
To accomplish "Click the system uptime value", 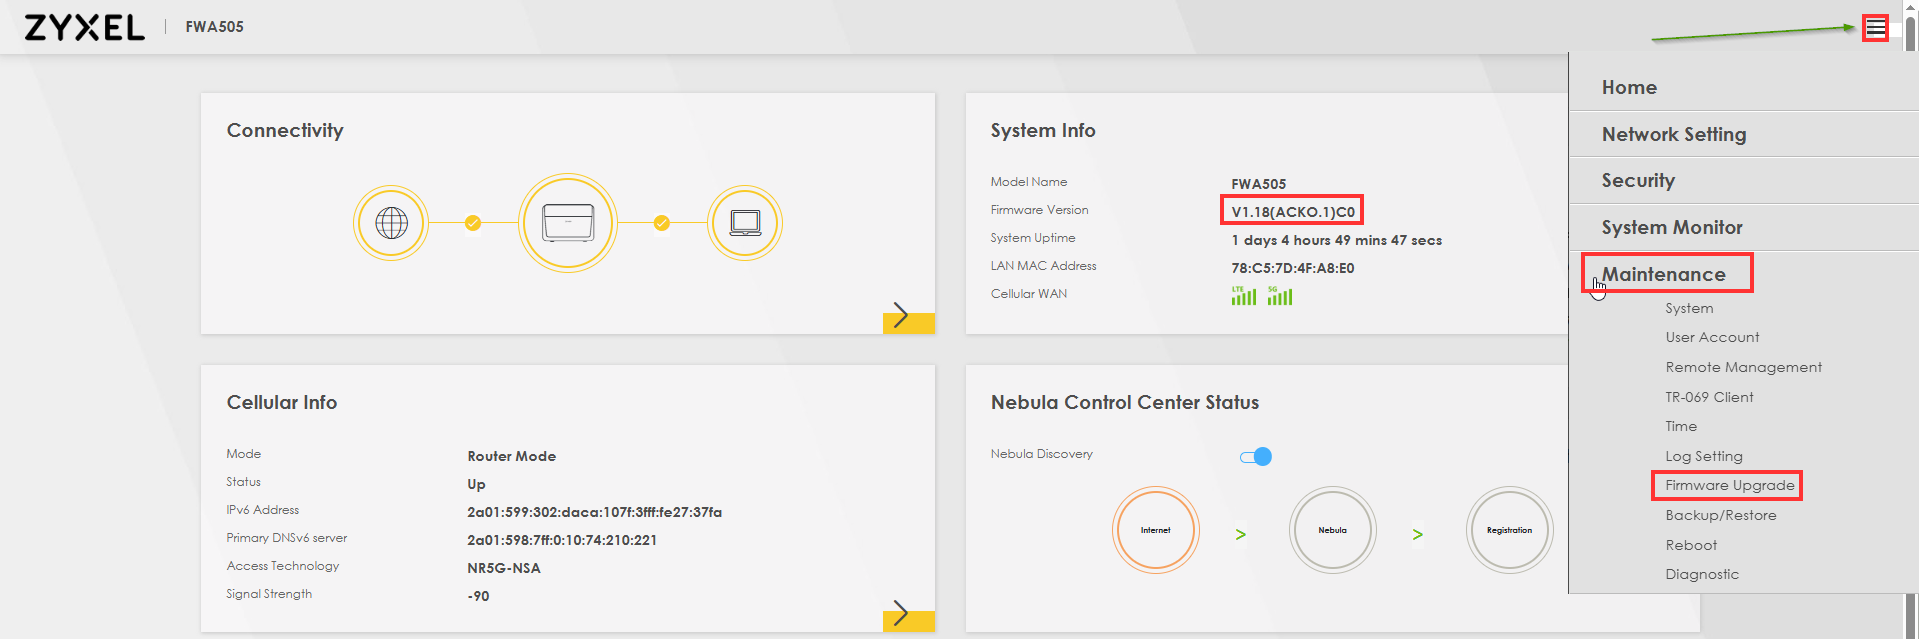I will 1337,240.
